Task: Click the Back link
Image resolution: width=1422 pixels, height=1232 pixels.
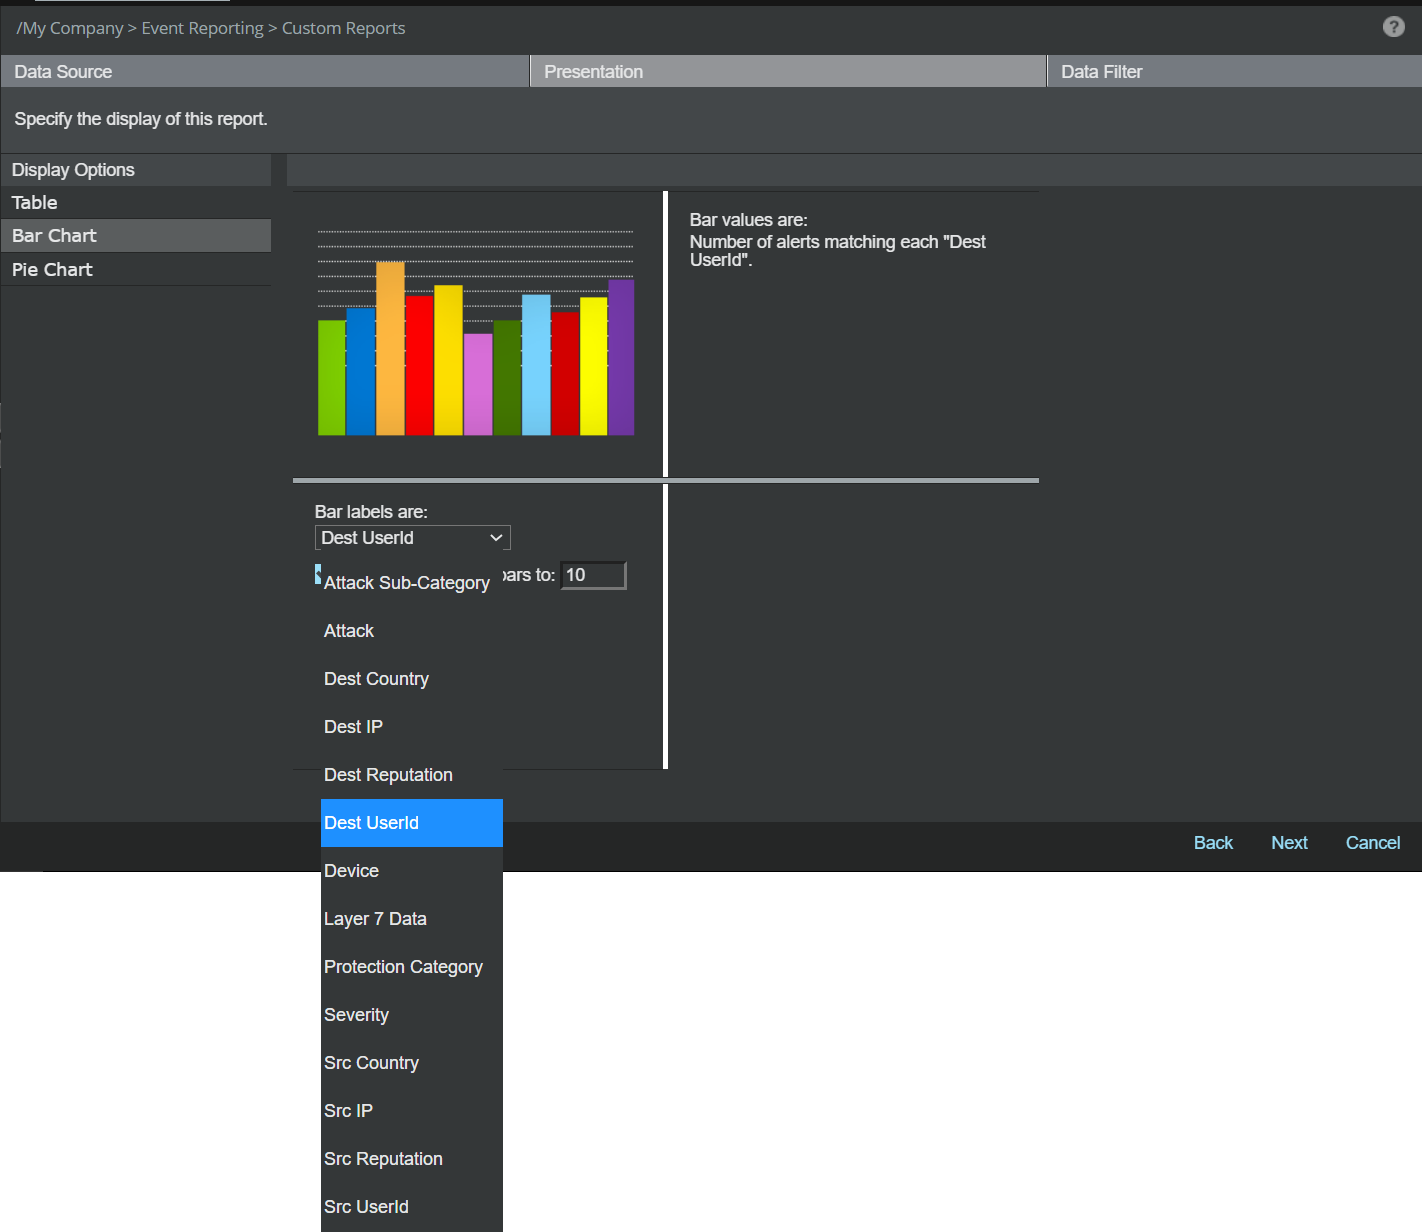Action: [1213, 843]
